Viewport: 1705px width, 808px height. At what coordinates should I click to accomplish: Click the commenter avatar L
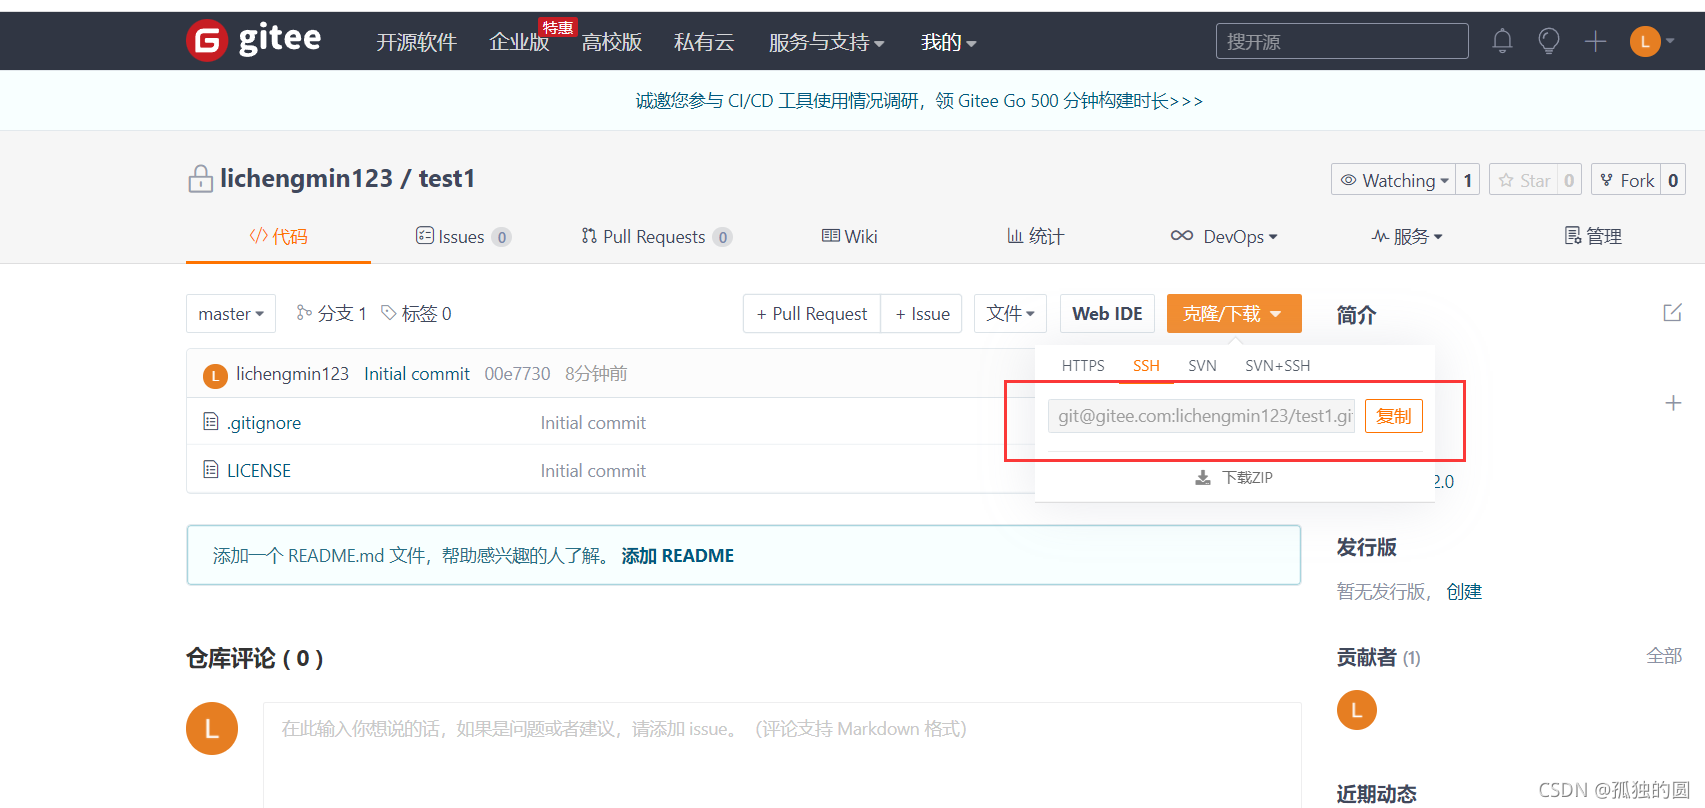point(212,728)
